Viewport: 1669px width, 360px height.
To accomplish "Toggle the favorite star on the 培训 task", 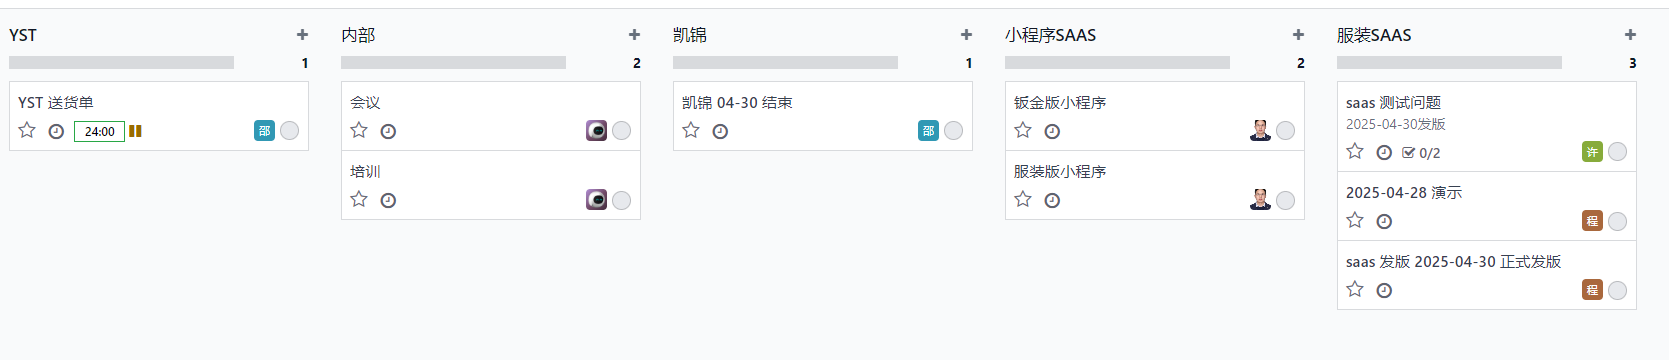I will 359,199.
